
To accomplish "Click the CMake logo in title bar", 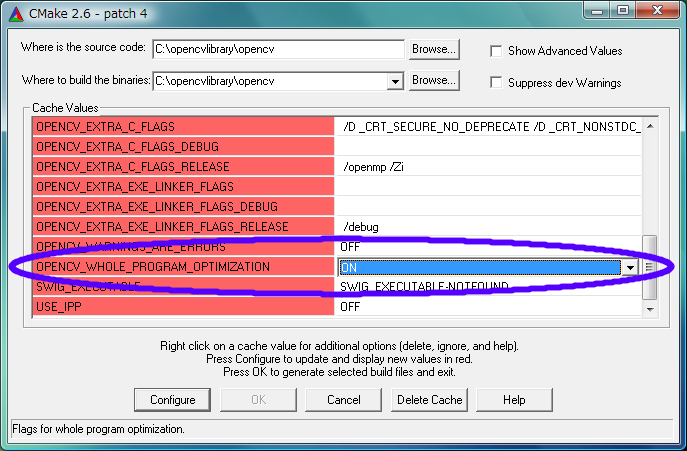I will (x=14, y=11).
